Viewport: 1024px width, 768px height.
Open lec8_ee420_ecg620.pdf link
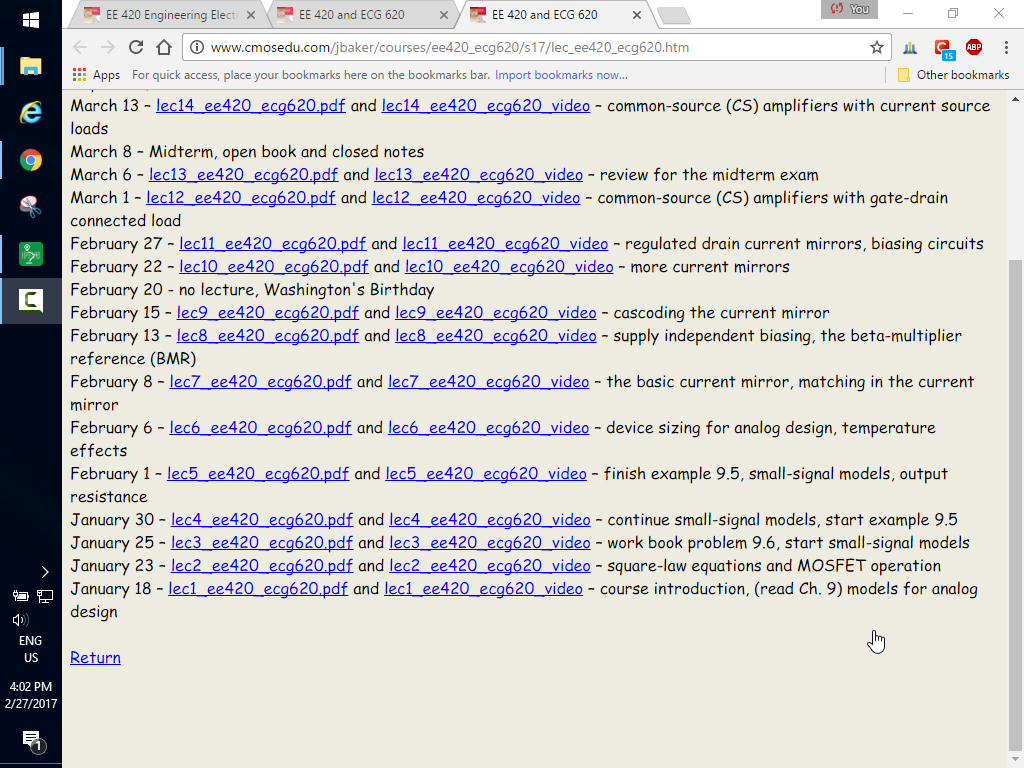tap(268, 336)
